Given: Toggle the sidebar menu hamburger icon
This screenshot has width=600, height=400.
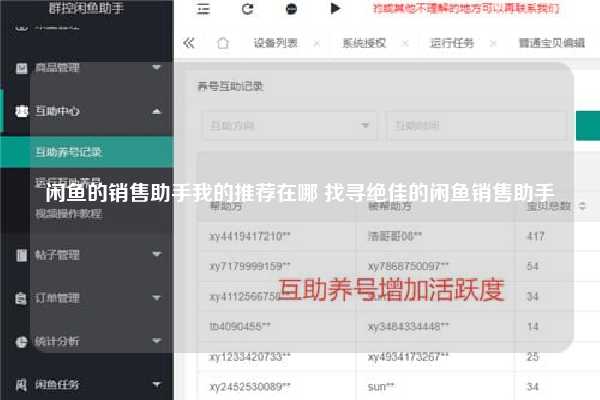Looking at the screenshot, I should click(203, 8).
